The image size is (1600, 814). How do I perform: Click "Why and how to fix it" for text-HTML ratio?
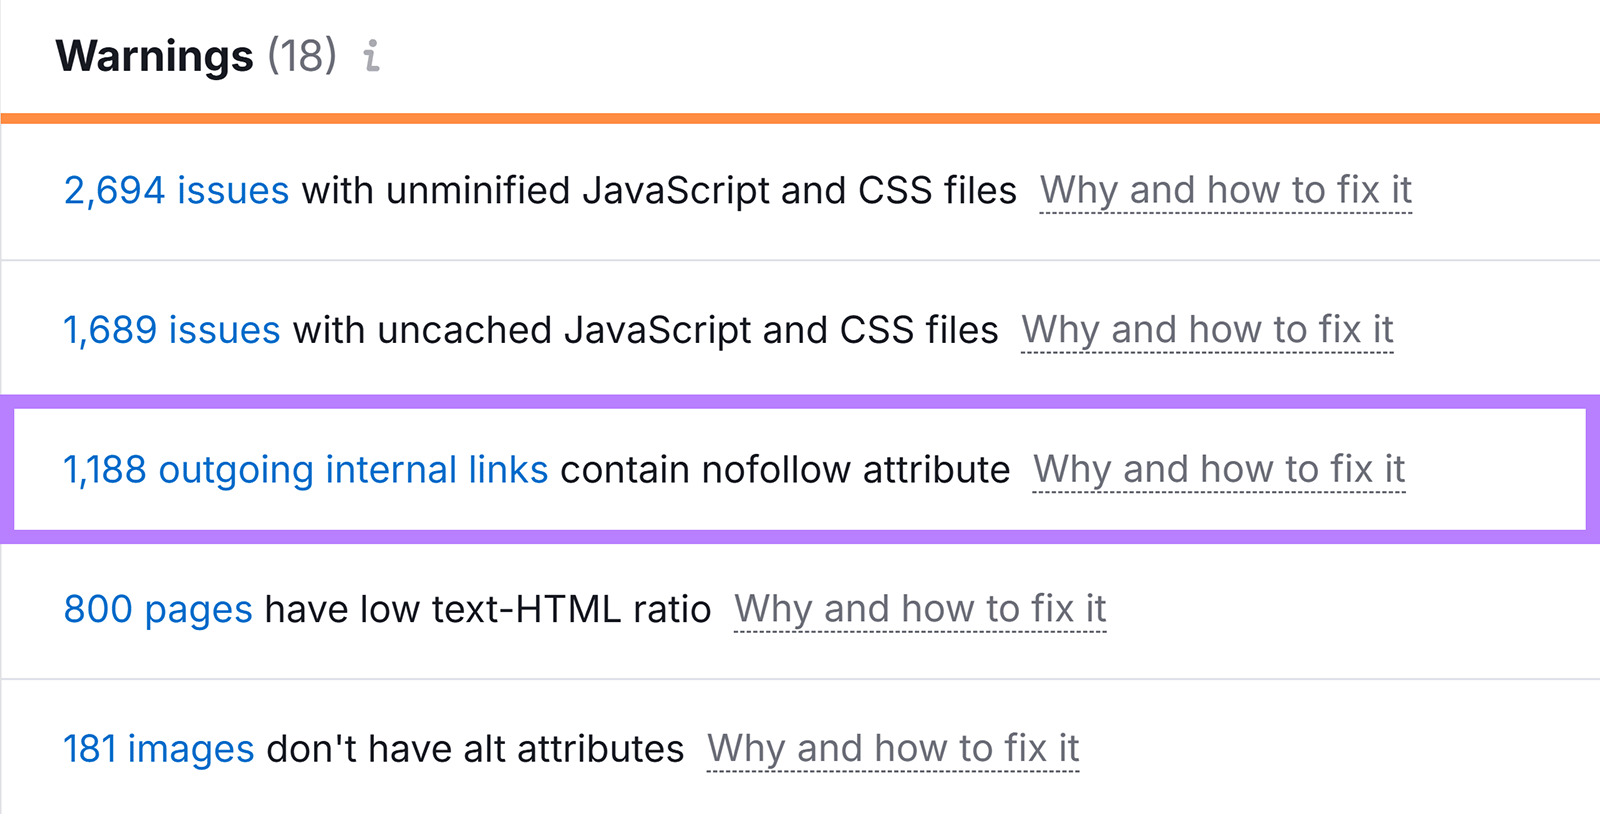tap(920, 609)
